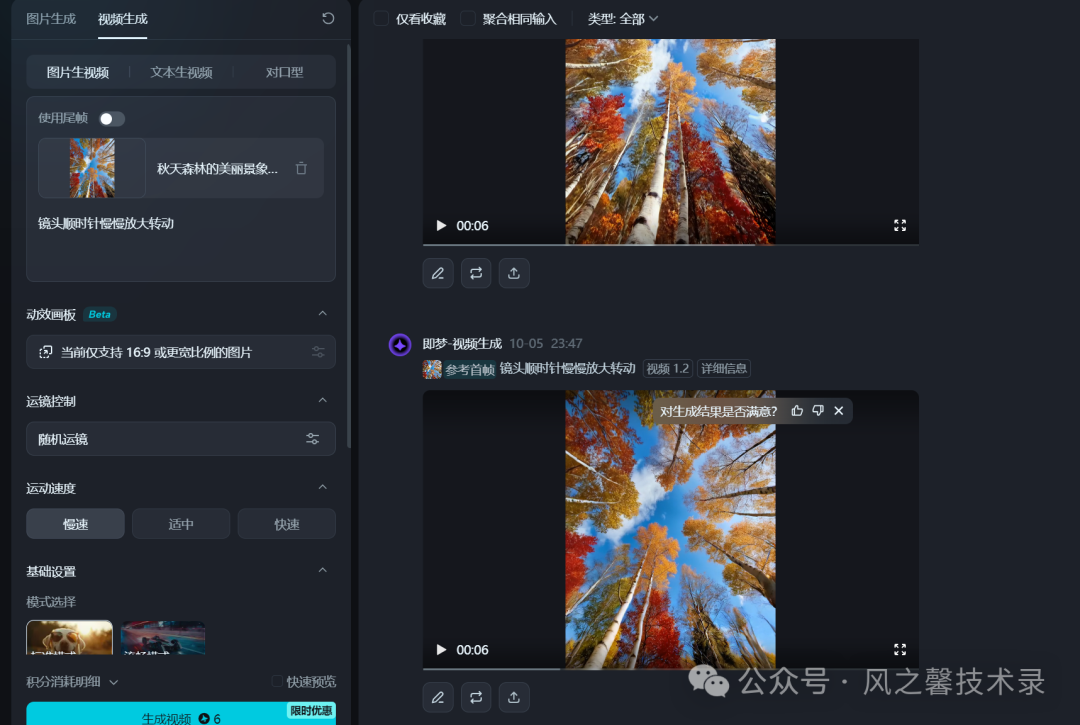Dismiss the 对生成结果是否满意 prompt
This screenshot has height=725, width=1080.
[x=839, y=411]
